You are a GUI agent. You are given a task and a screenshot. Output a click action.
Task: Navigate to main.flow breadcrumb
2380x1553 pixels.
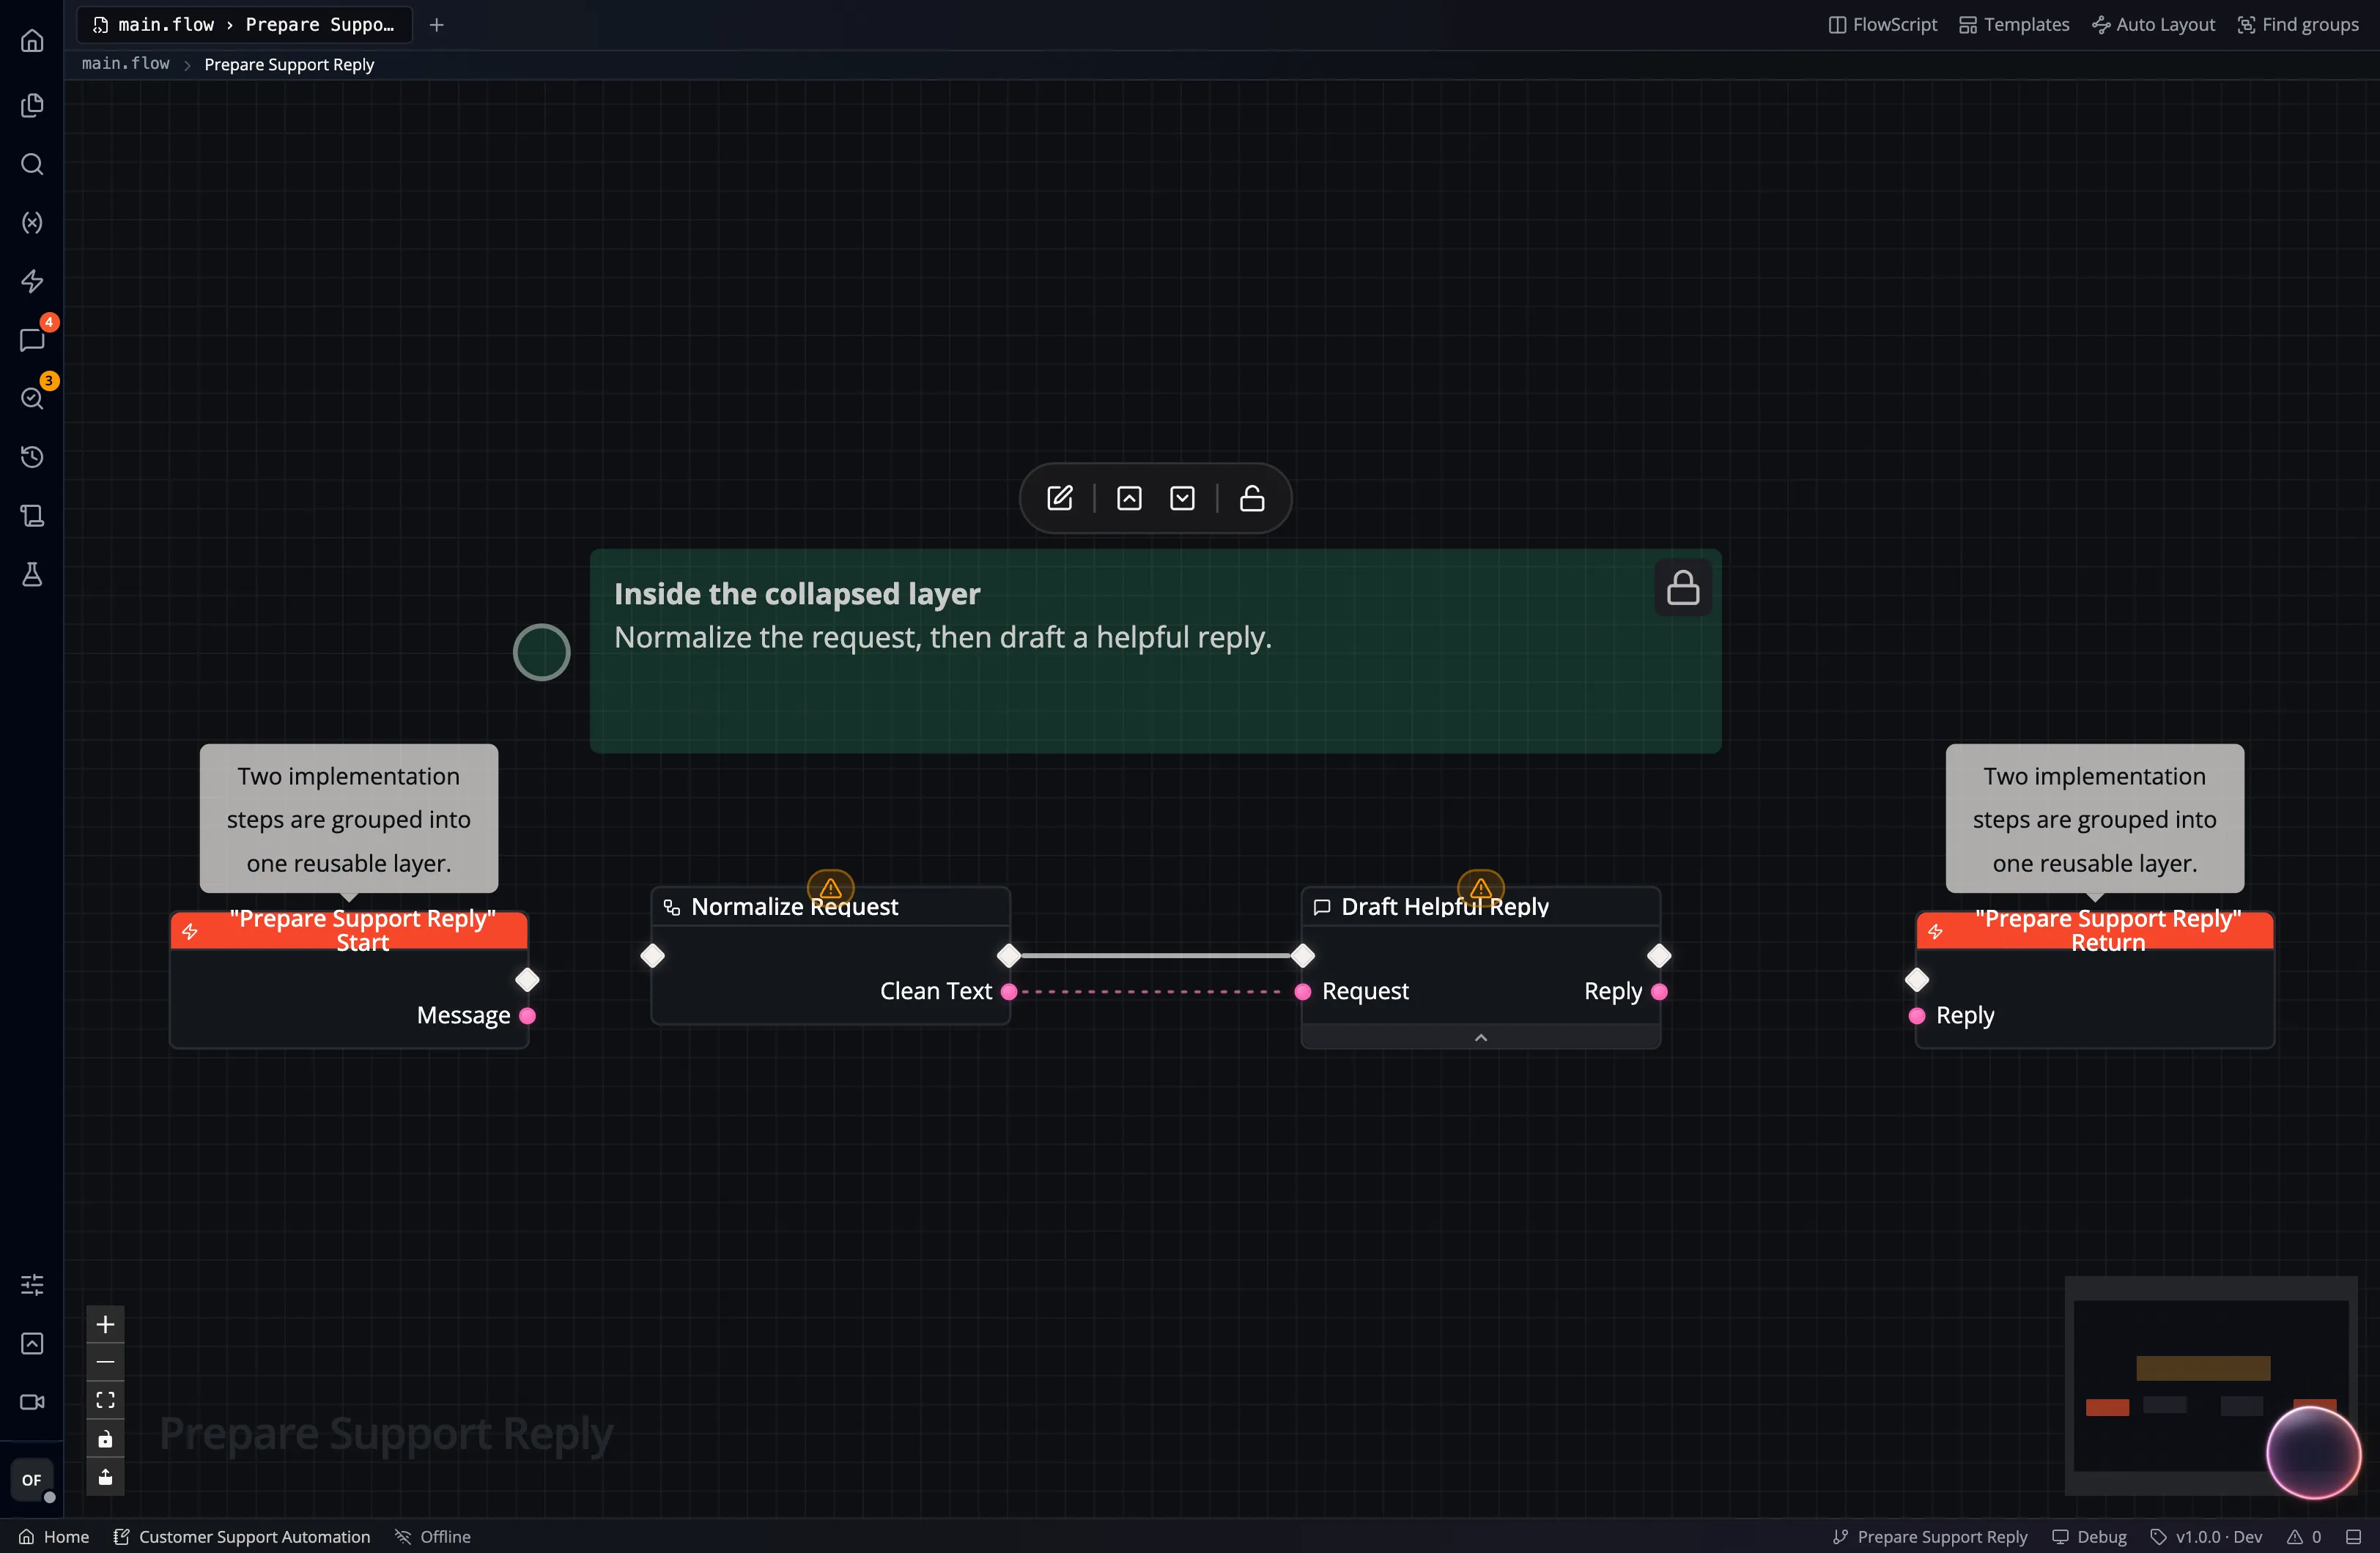click(x=126, y=64)
